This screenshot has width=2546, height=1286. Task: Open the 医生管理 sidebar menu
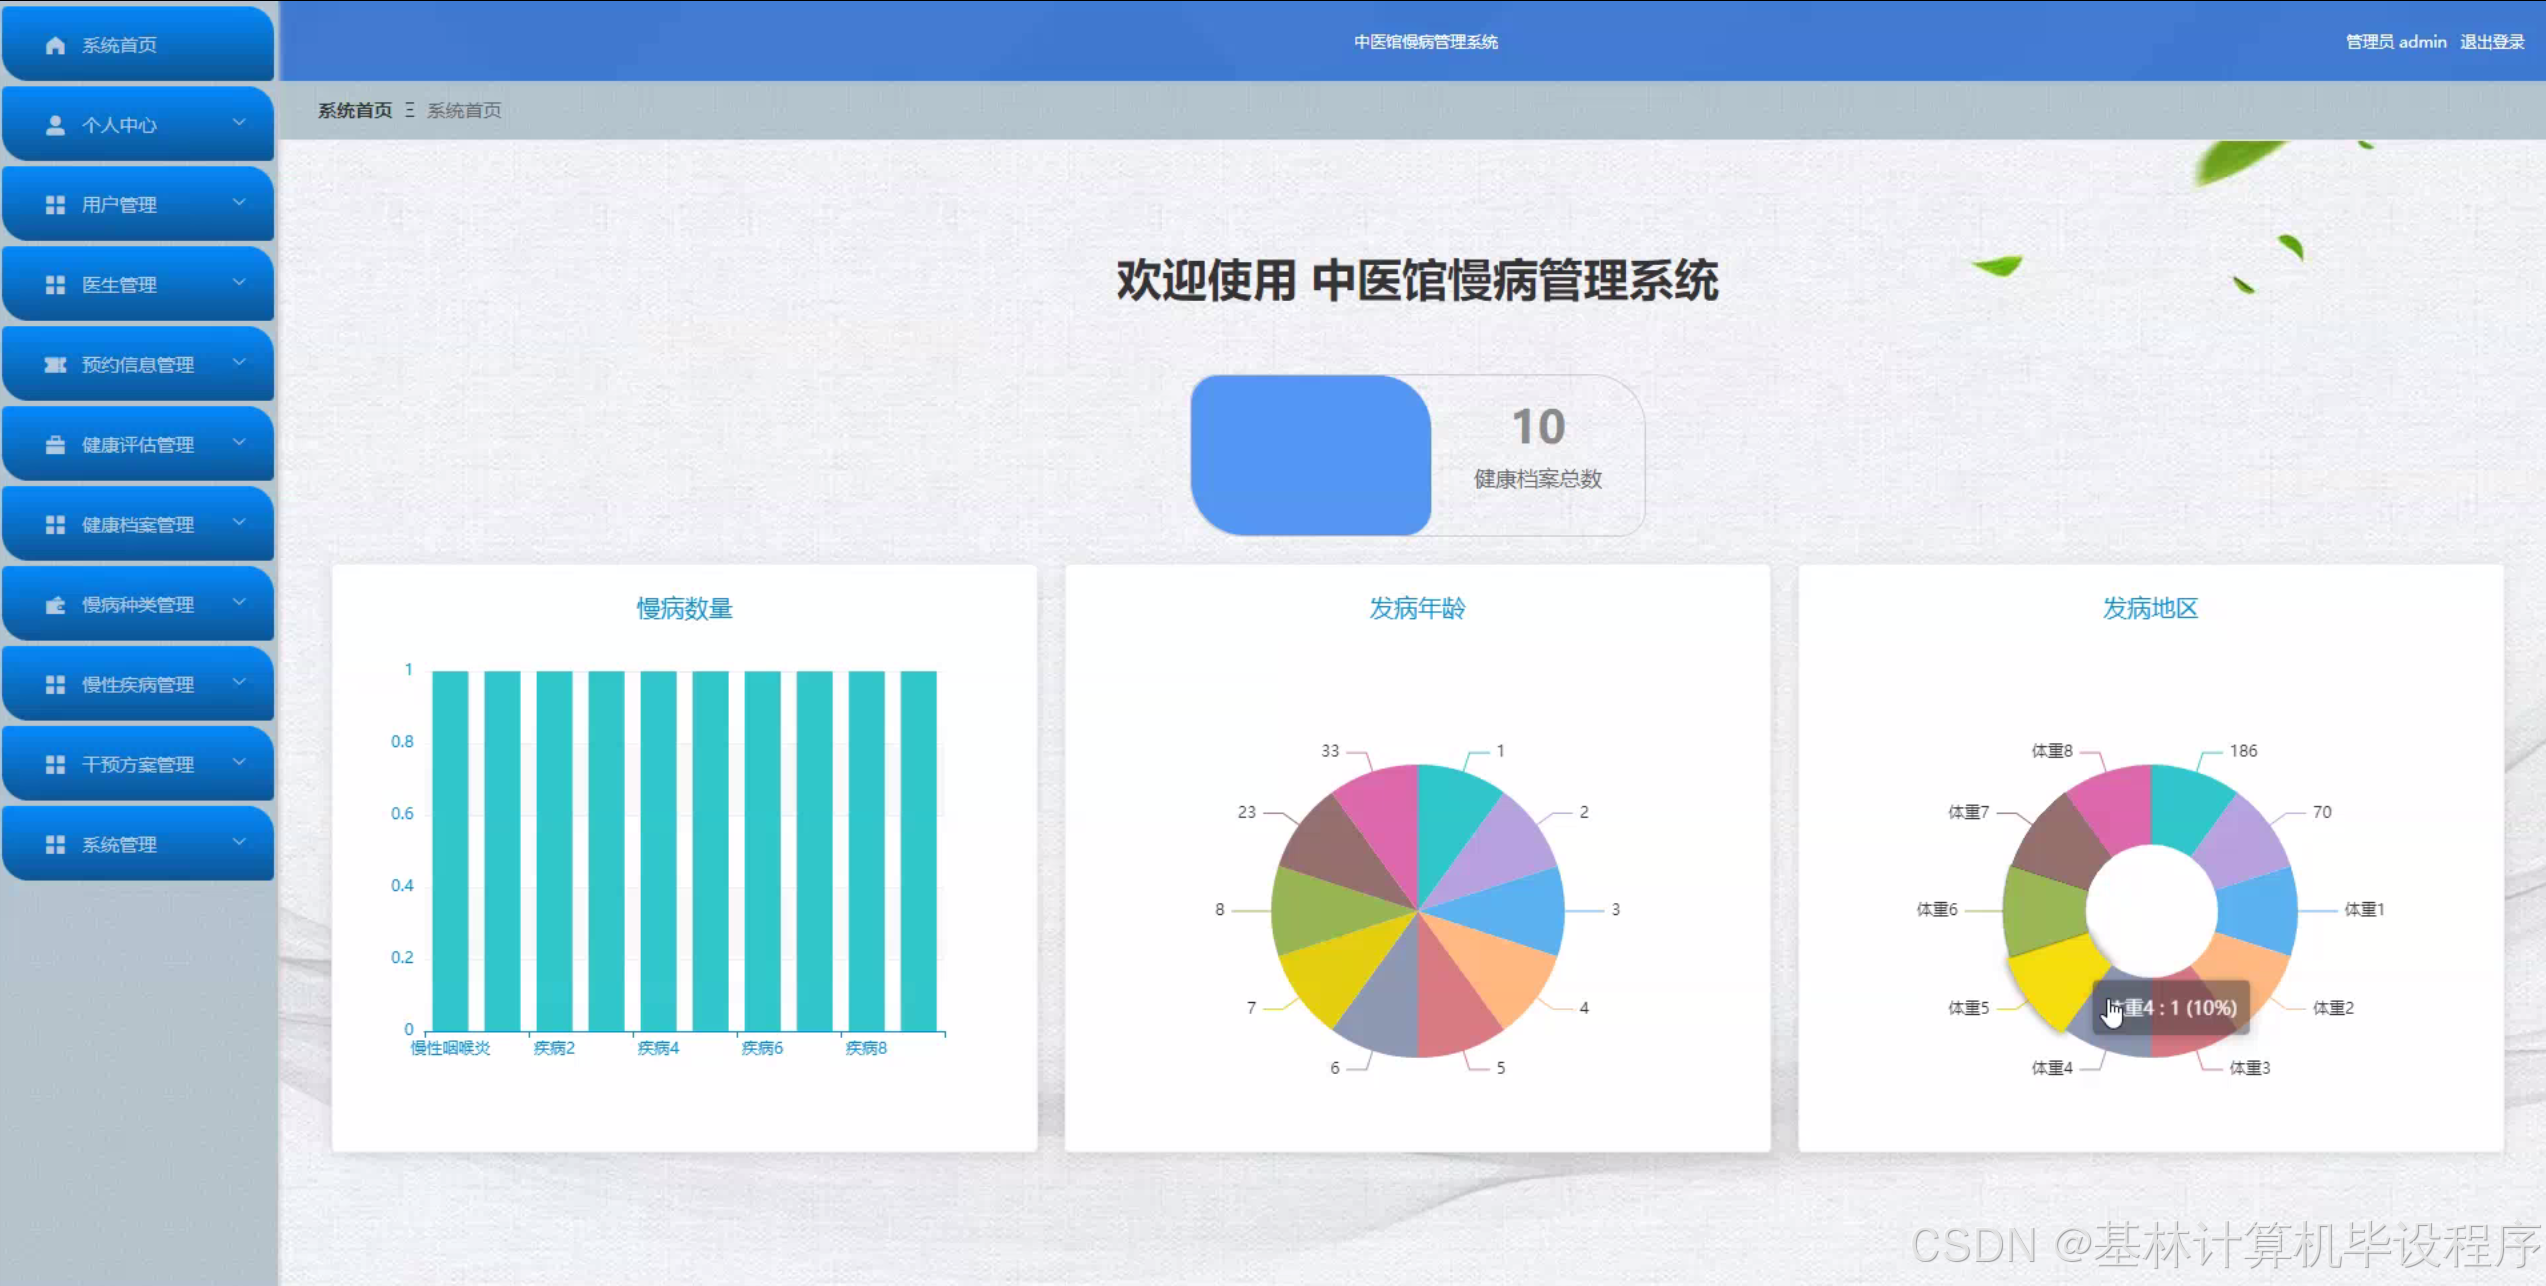(119, 285)
